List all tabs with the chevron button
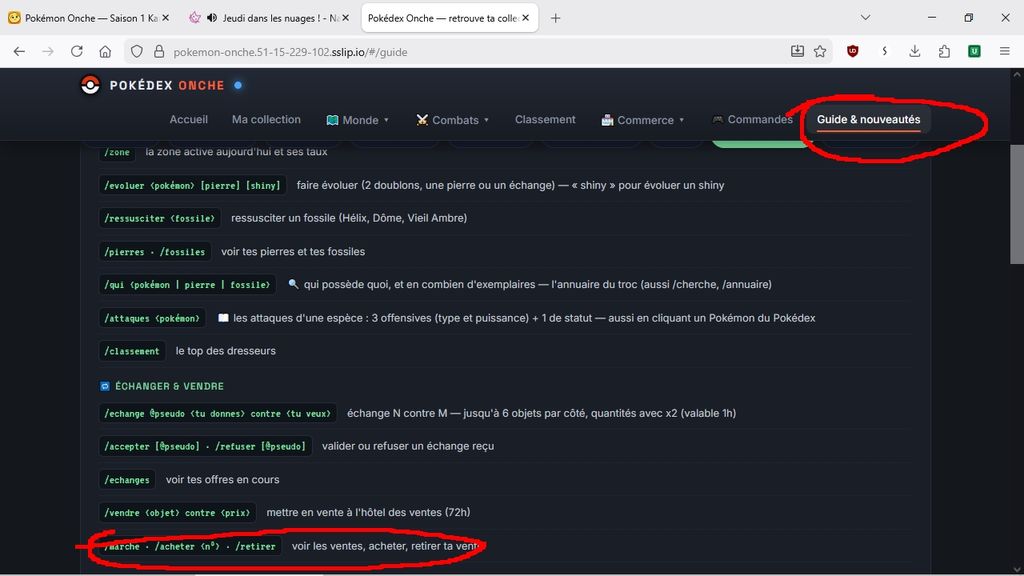This screenshot has height=576, width=1024. pos(865,18)
